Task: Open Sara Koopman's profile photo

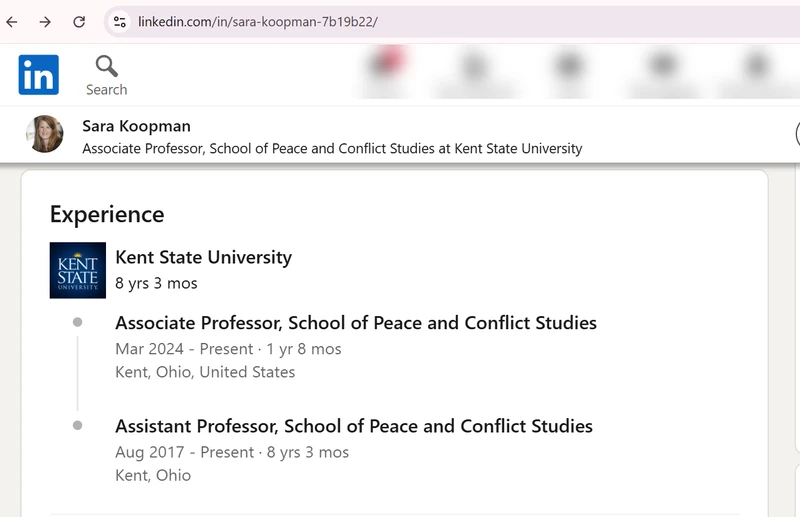Action: tap(45, 134)
